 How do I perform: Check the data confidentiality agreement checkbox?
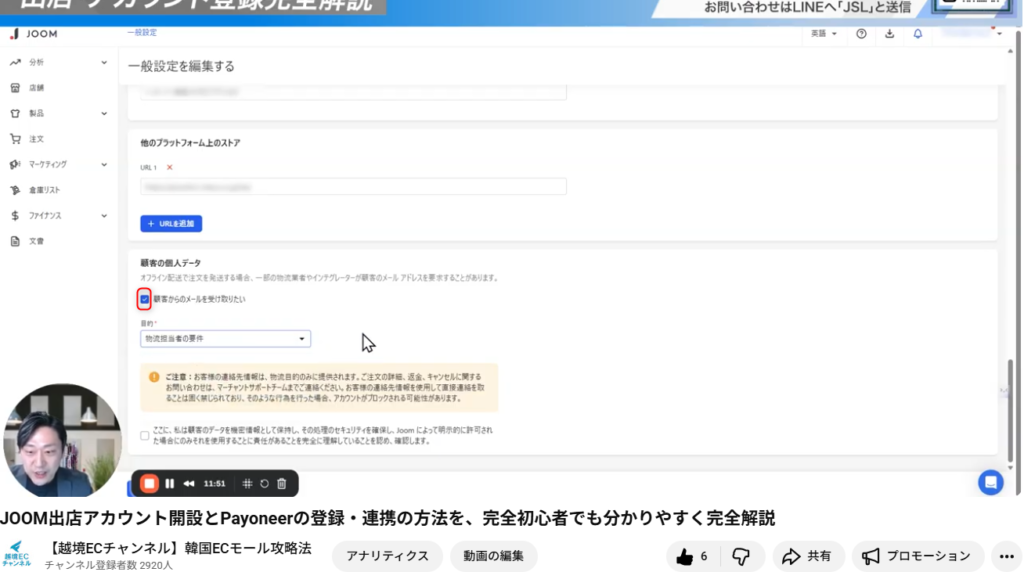(145, 435)
